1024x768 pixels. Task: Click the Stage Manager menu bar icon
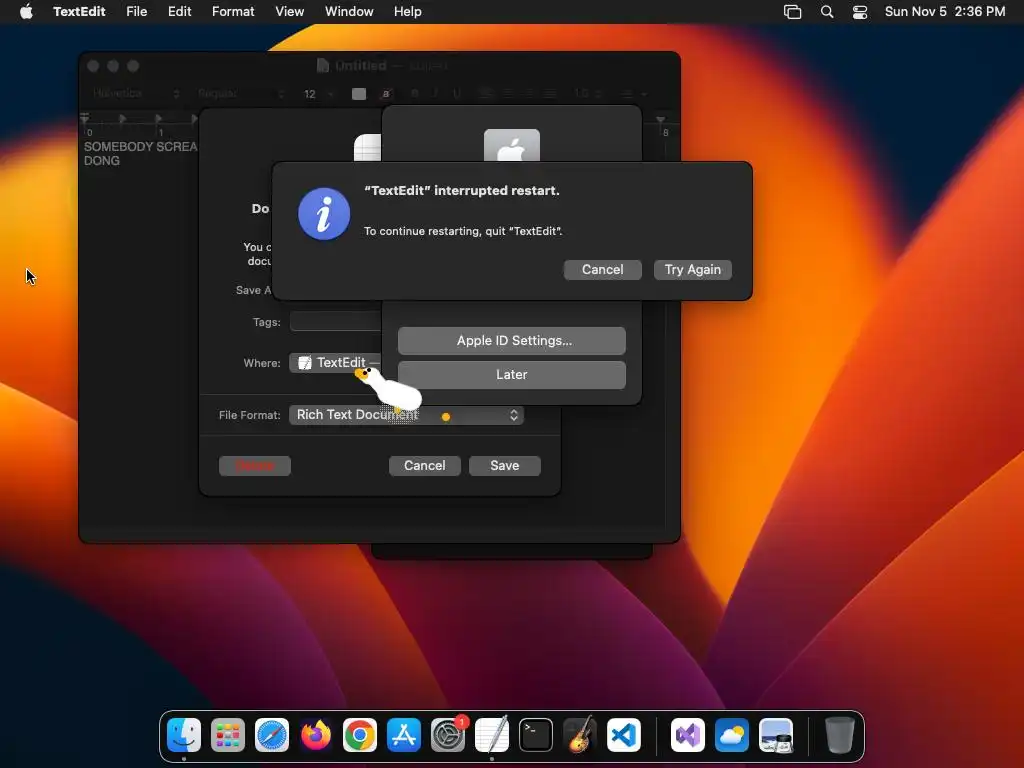792,12
